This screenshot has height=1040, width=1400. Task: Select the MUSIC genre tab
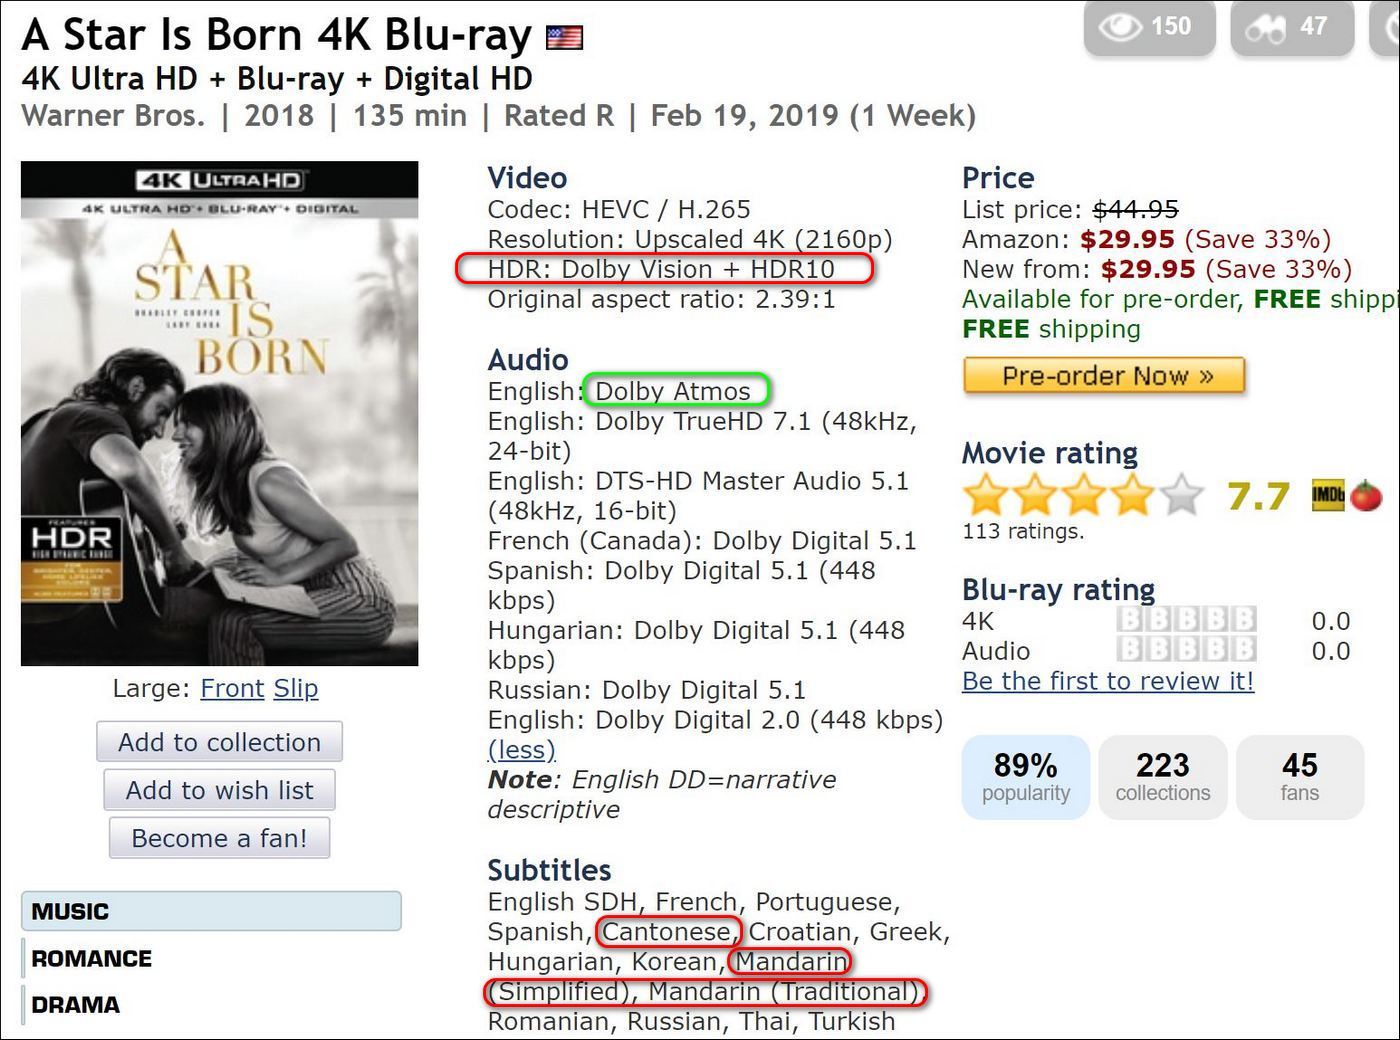pyautogui.click(x=211, y=911)
